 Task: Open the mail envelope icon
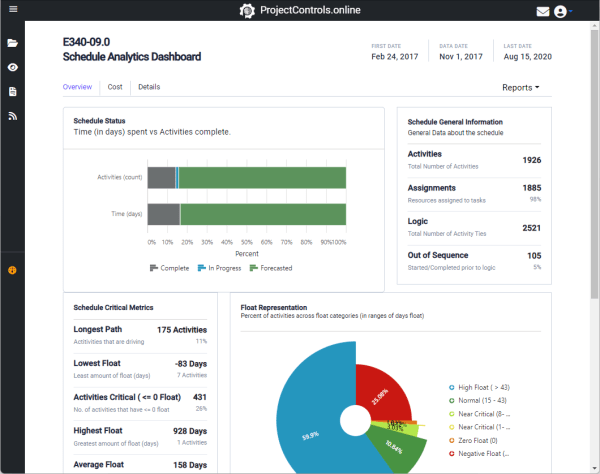pyautogui.click(x=543, y=12)
